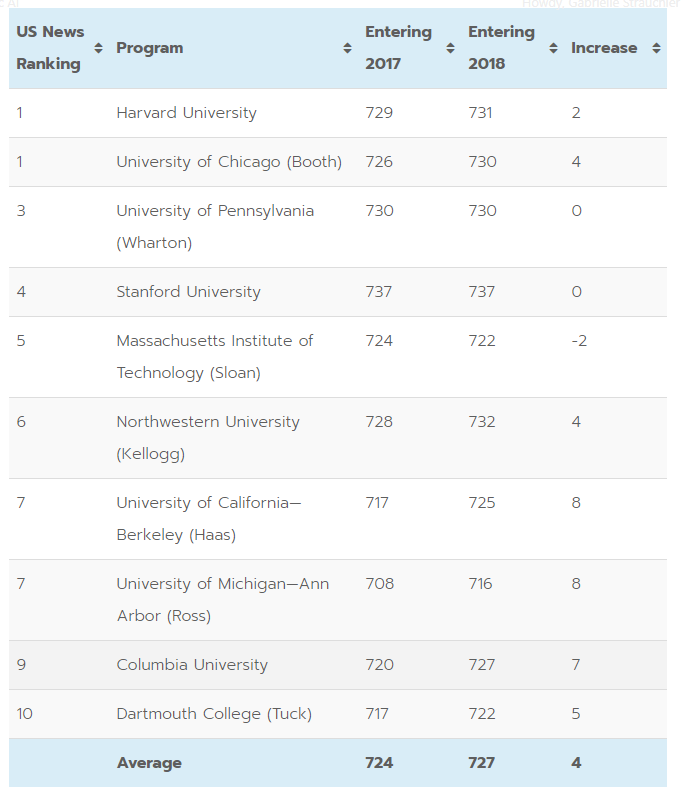Image resolution: width=683 pixels, height=791 pixels.
Task: Click the Program column sort arrows
Action: click(347, 48)
